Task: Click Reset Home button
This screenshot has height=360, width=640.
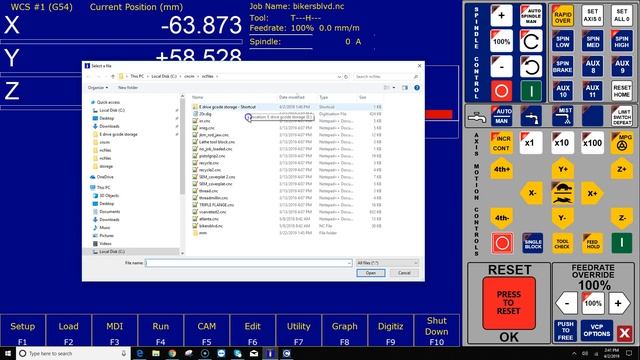Action: coord(622,91)
